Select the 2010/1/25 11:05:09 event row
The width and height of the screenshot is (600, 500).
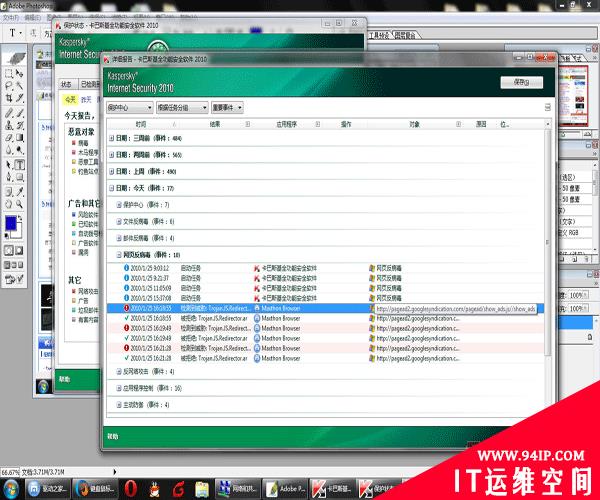pyautogui.click(x=325, y=288)
